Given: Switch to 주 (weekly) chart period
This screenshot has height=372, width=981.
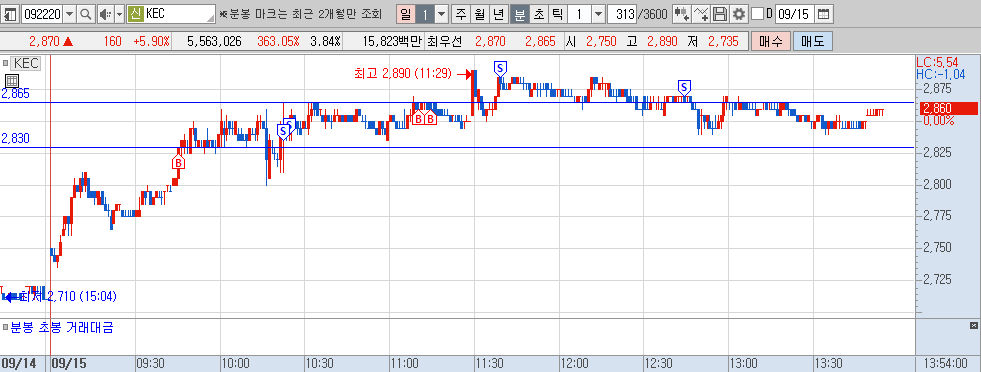Looking at the screenshot, I should 461,13.
